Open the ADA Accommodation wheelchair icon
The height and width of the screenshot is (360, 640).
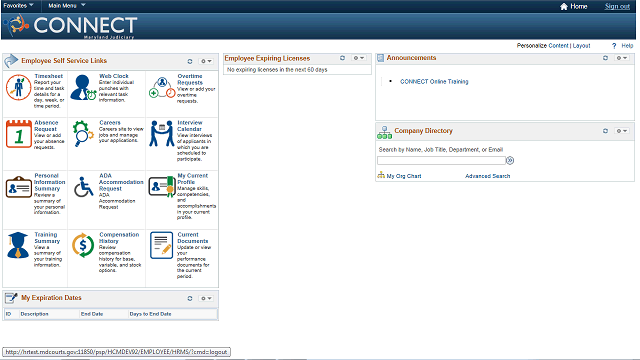coord(83,187)
